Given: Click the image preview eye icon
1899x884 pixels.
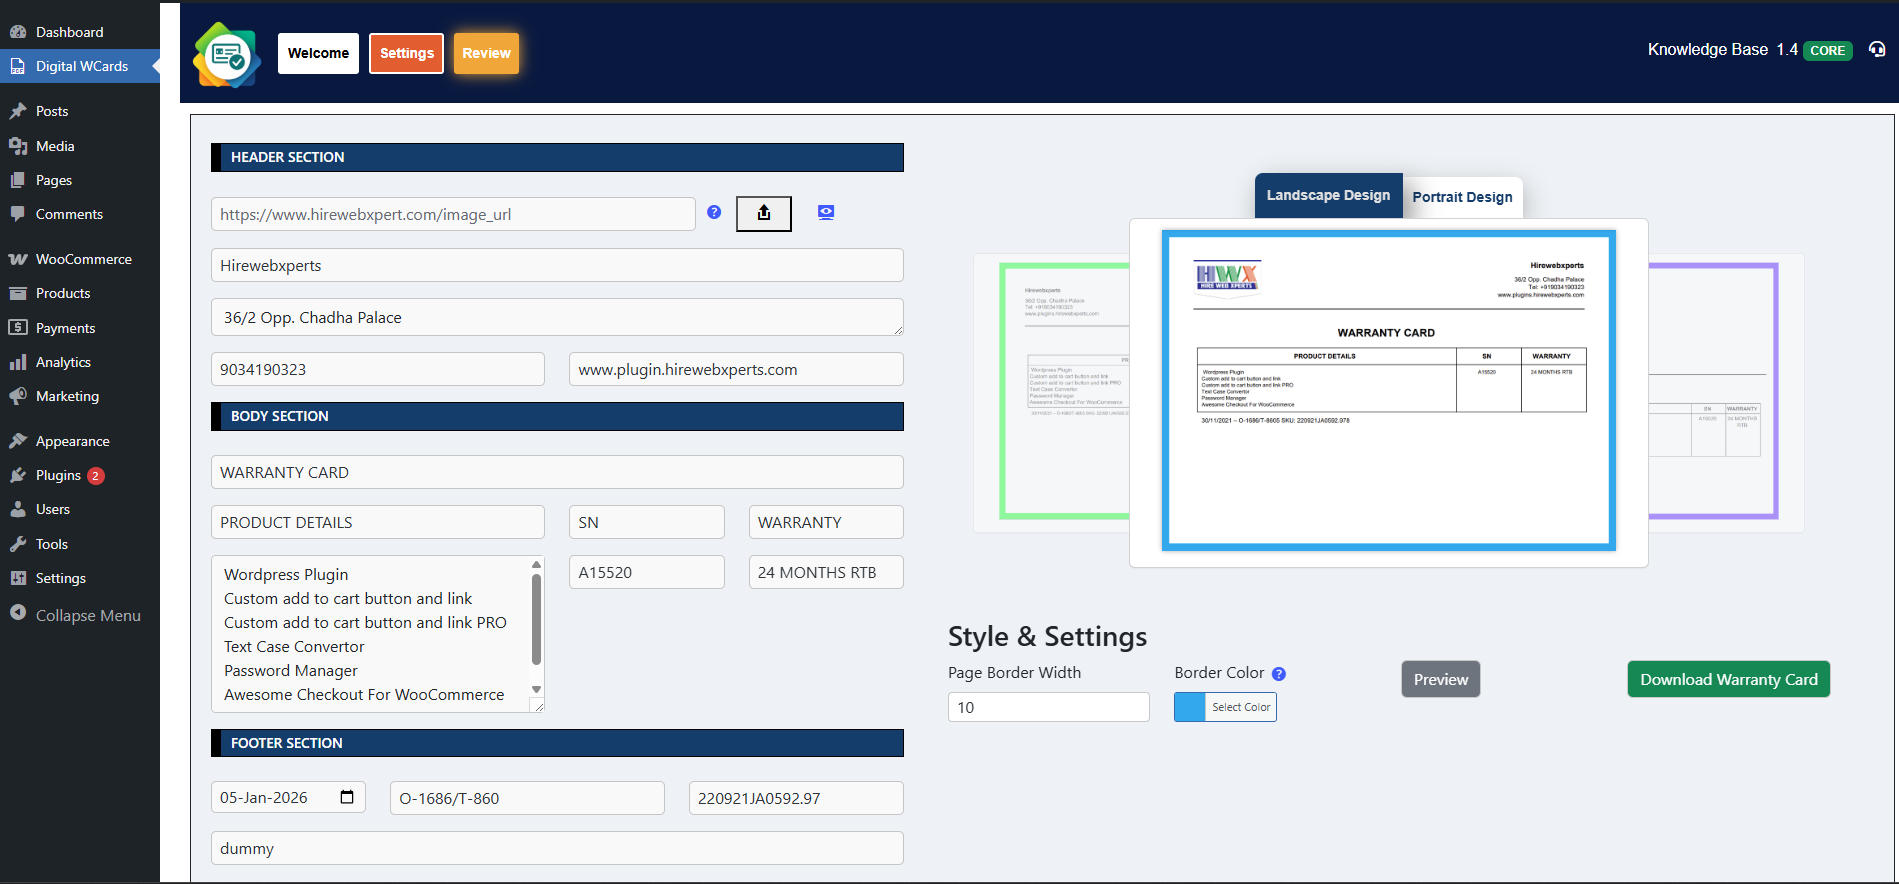Looking at the screenshot, I should pos(825,212).
